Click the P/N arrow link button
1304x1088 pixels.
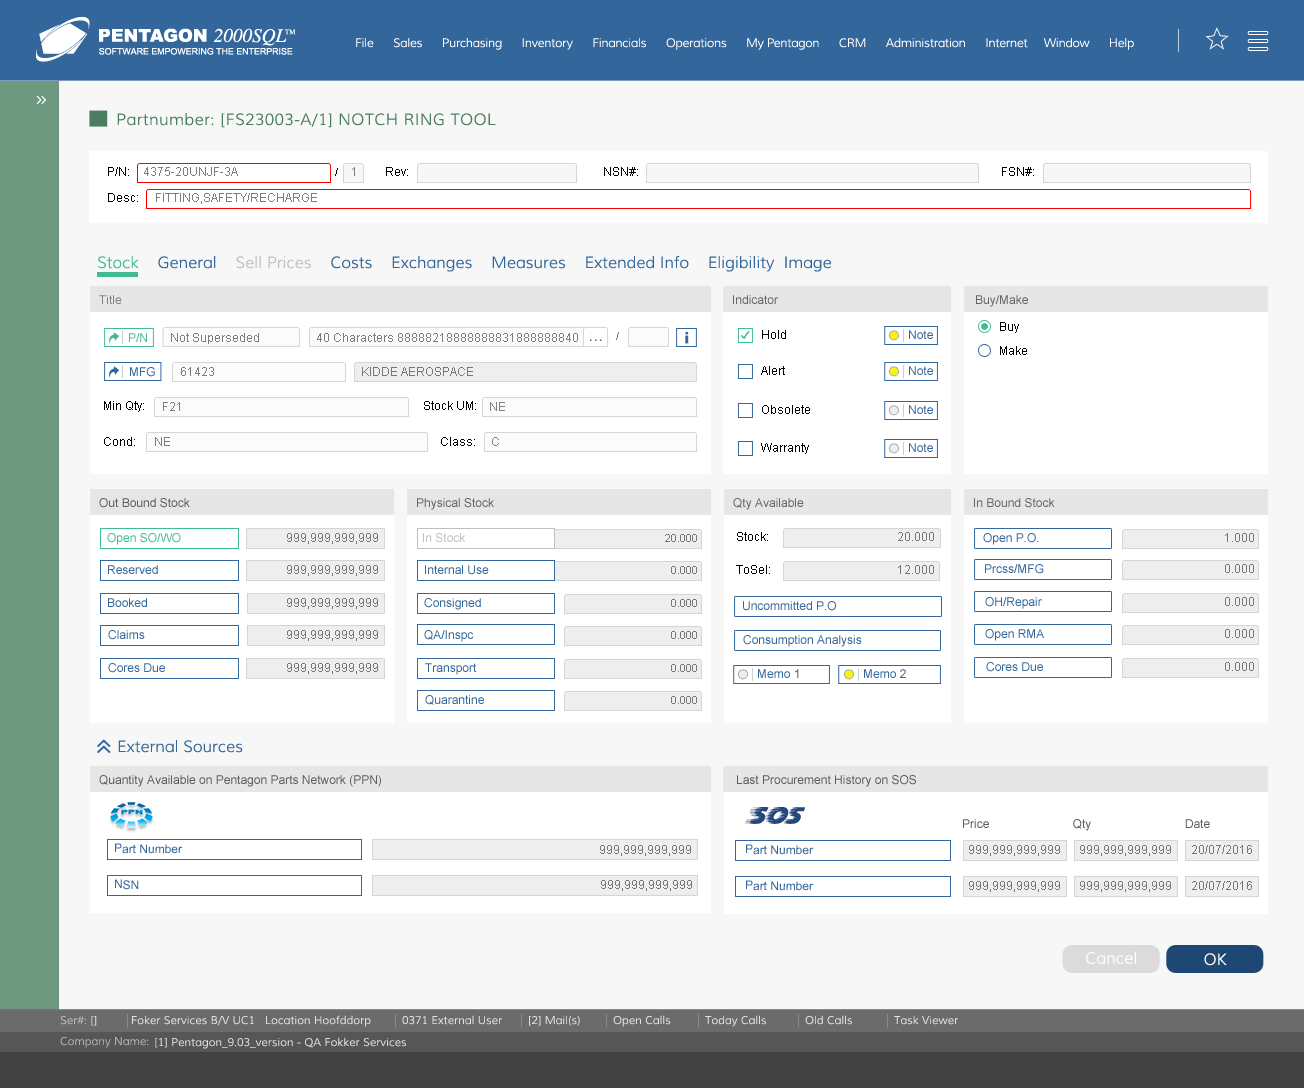pyautogui.click(x=129, y=338)
